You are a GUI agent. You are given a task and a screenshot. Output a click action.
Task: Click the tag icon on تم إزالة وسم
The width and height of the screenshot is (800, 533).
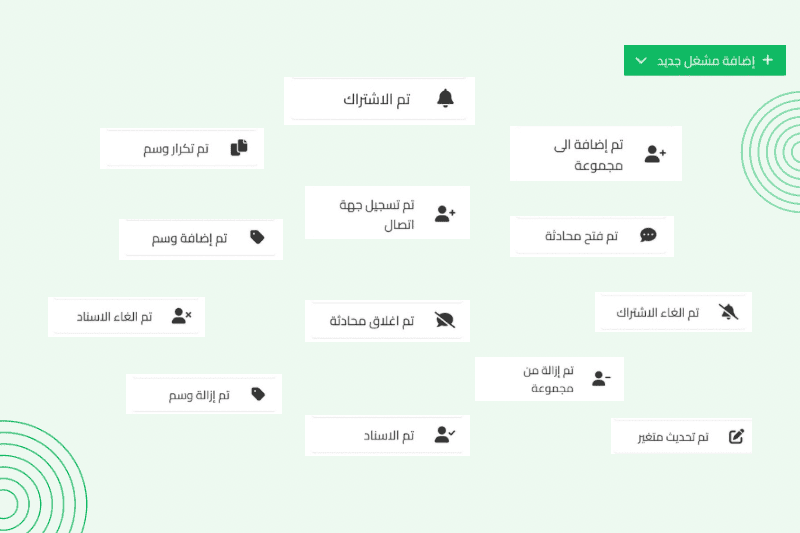[x=258, y=394]
